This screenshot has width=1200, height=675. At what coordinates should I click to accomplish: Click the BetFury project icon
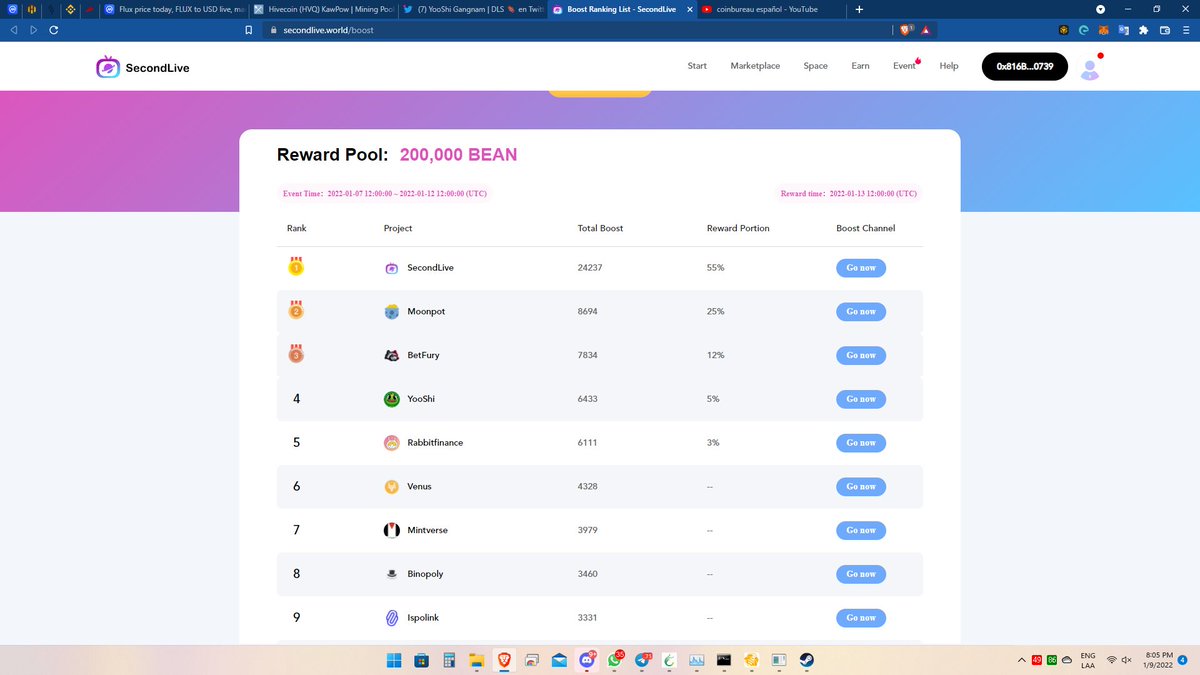392,355
